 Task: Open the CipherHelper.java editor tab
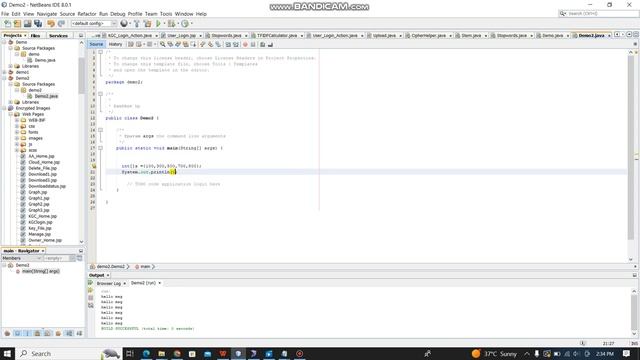click(428, 36)
